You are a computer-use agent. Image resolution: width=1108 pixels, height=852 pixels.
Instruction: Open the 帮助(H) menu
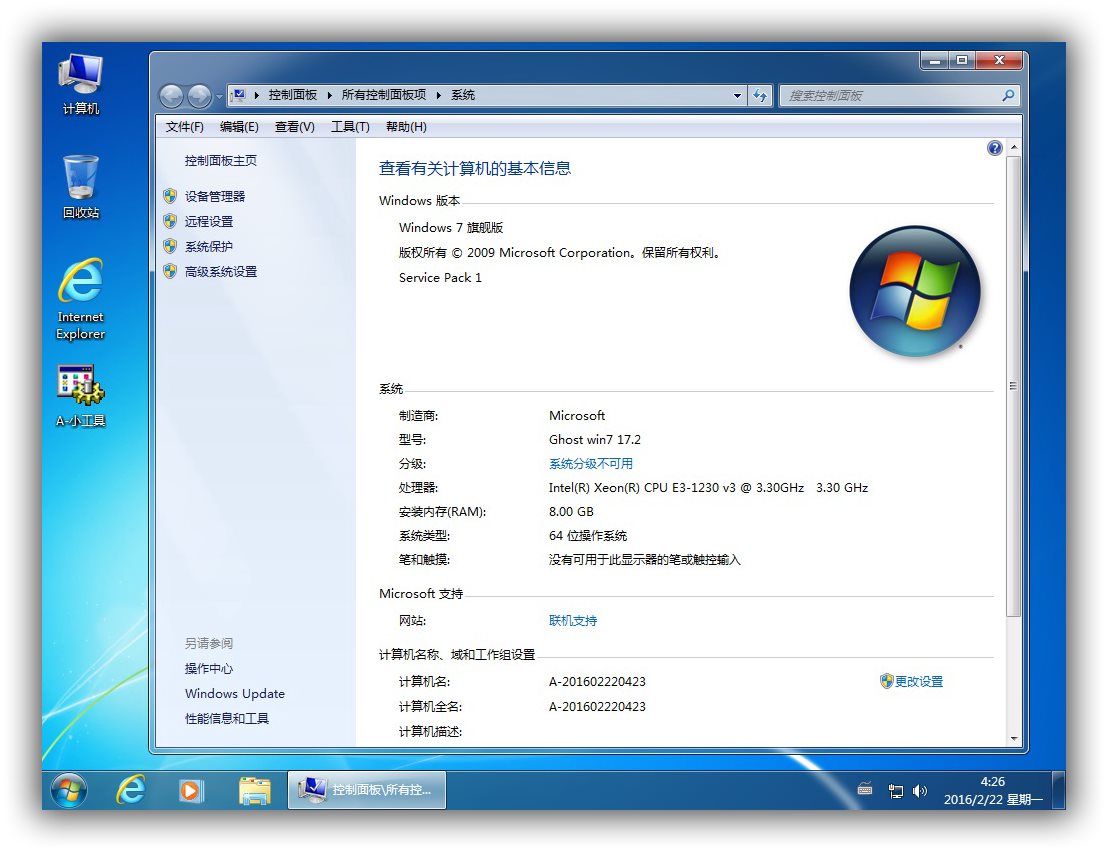(x=406, y=126)
